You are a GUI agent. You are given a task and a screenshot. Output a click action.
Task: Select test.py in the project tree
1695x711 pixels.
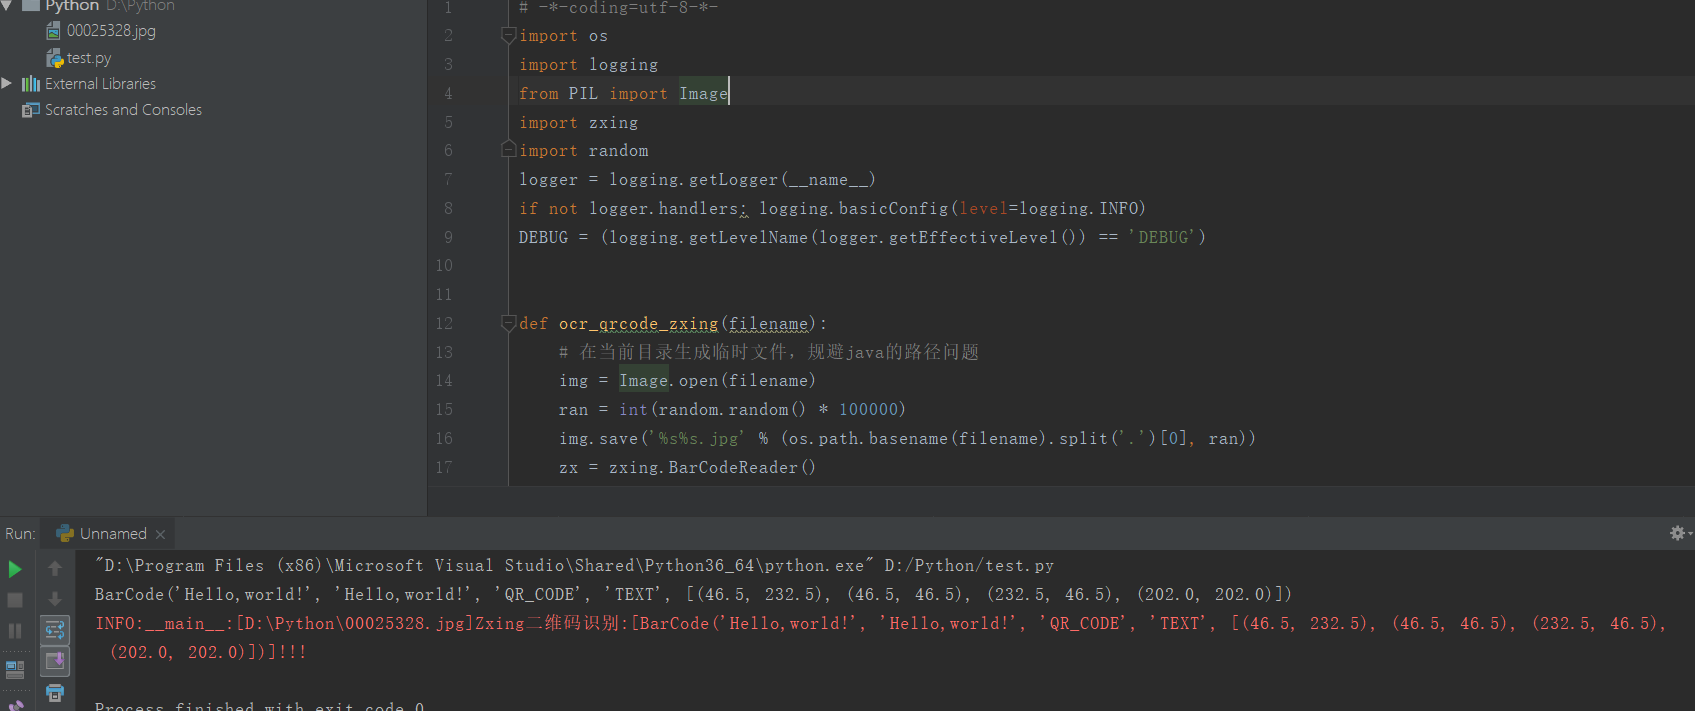pyautogui.click(x=89, y=58)
